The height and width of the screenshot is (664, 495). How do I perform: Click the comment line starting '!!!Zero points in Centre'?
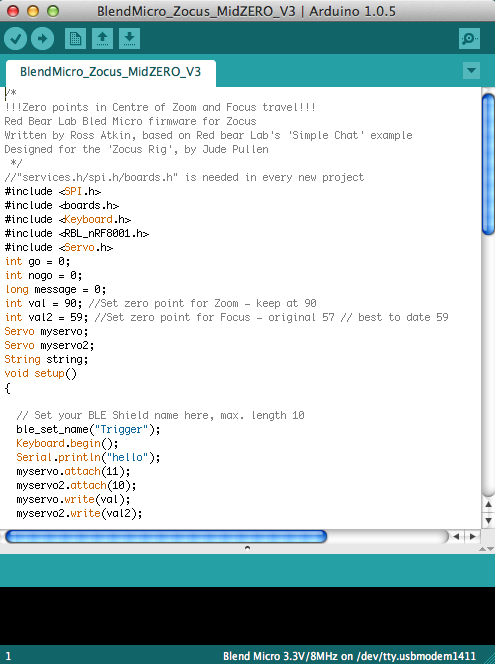[160, 108]
